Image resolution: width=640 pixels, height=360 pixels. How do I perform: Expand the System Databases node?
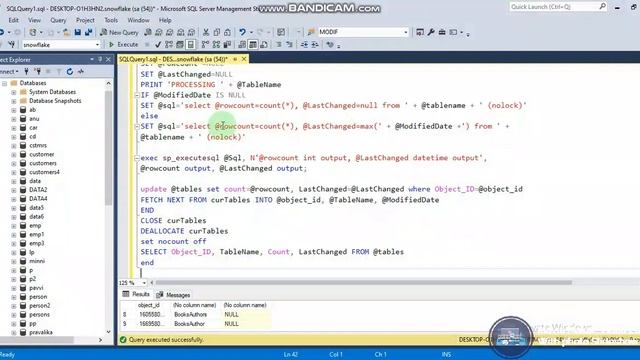pyautogui.click(x=13, y=92)
